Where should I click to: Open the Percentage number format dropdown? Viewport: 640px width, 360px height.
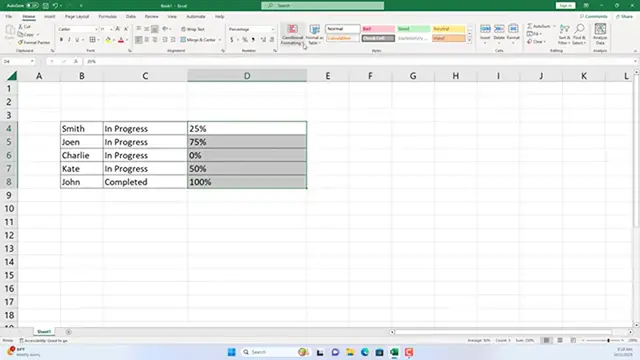(273, 29)
